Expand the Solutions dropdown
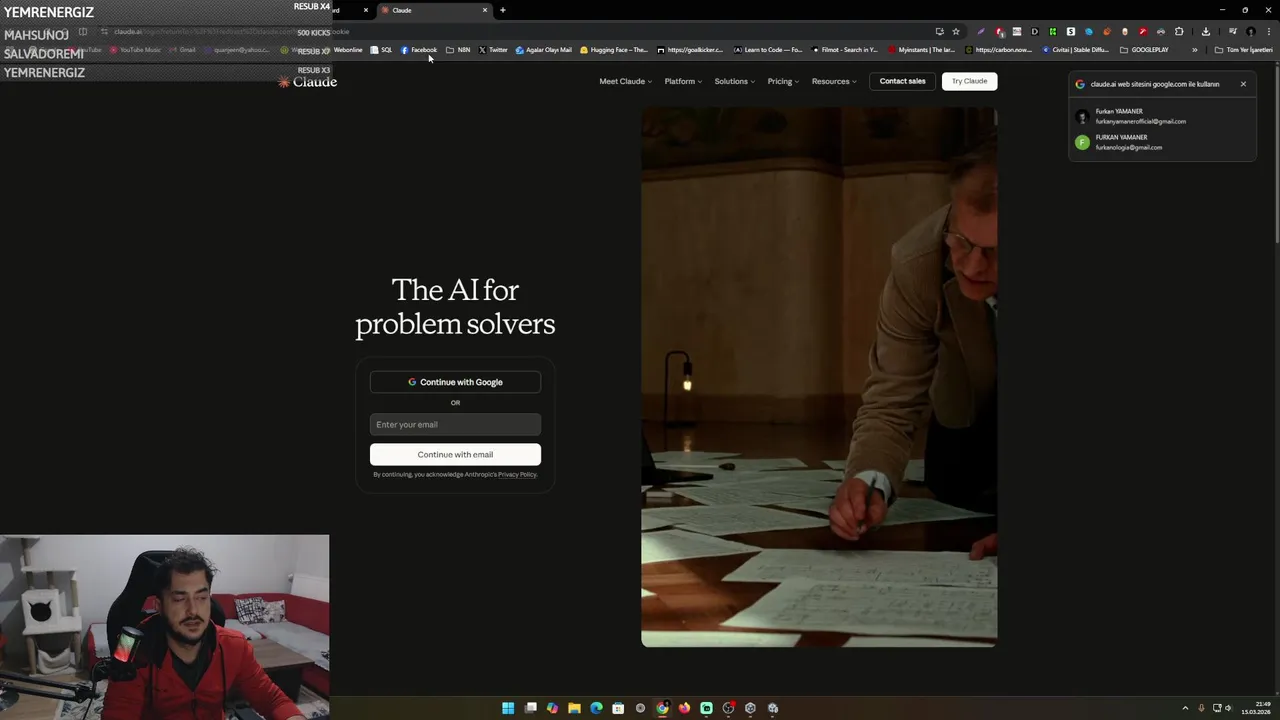 (734, 81)
